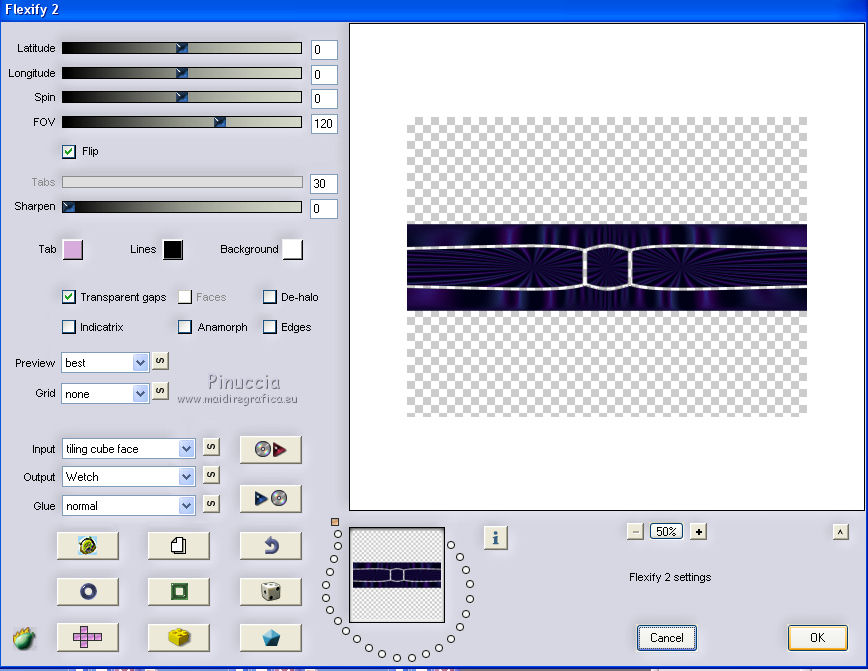Click the Spin slider track
The image size is (868, 671).
tap(182, 97)
